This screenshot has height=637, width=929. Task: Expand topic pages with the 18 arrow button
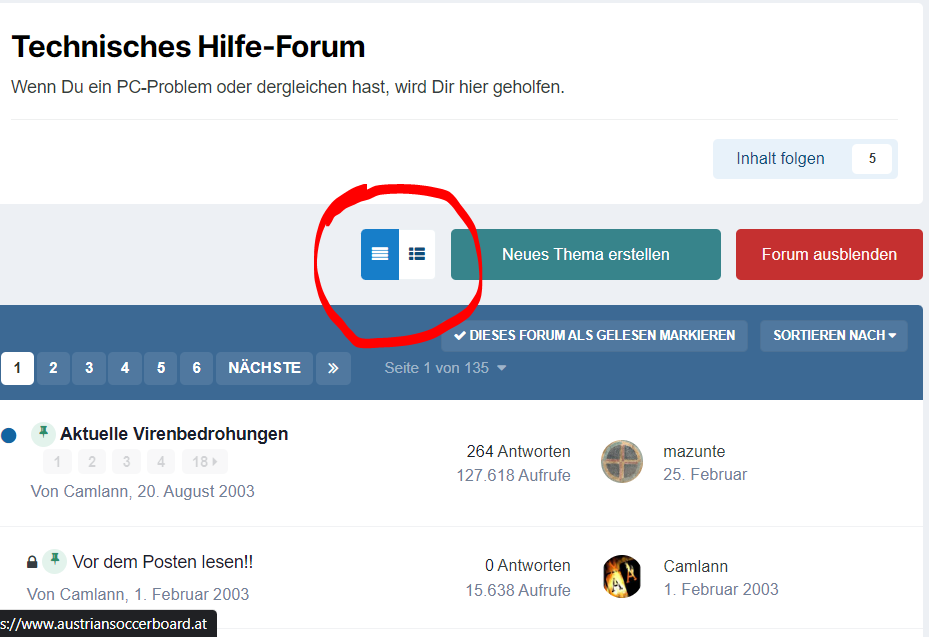(x=204, y=462)
